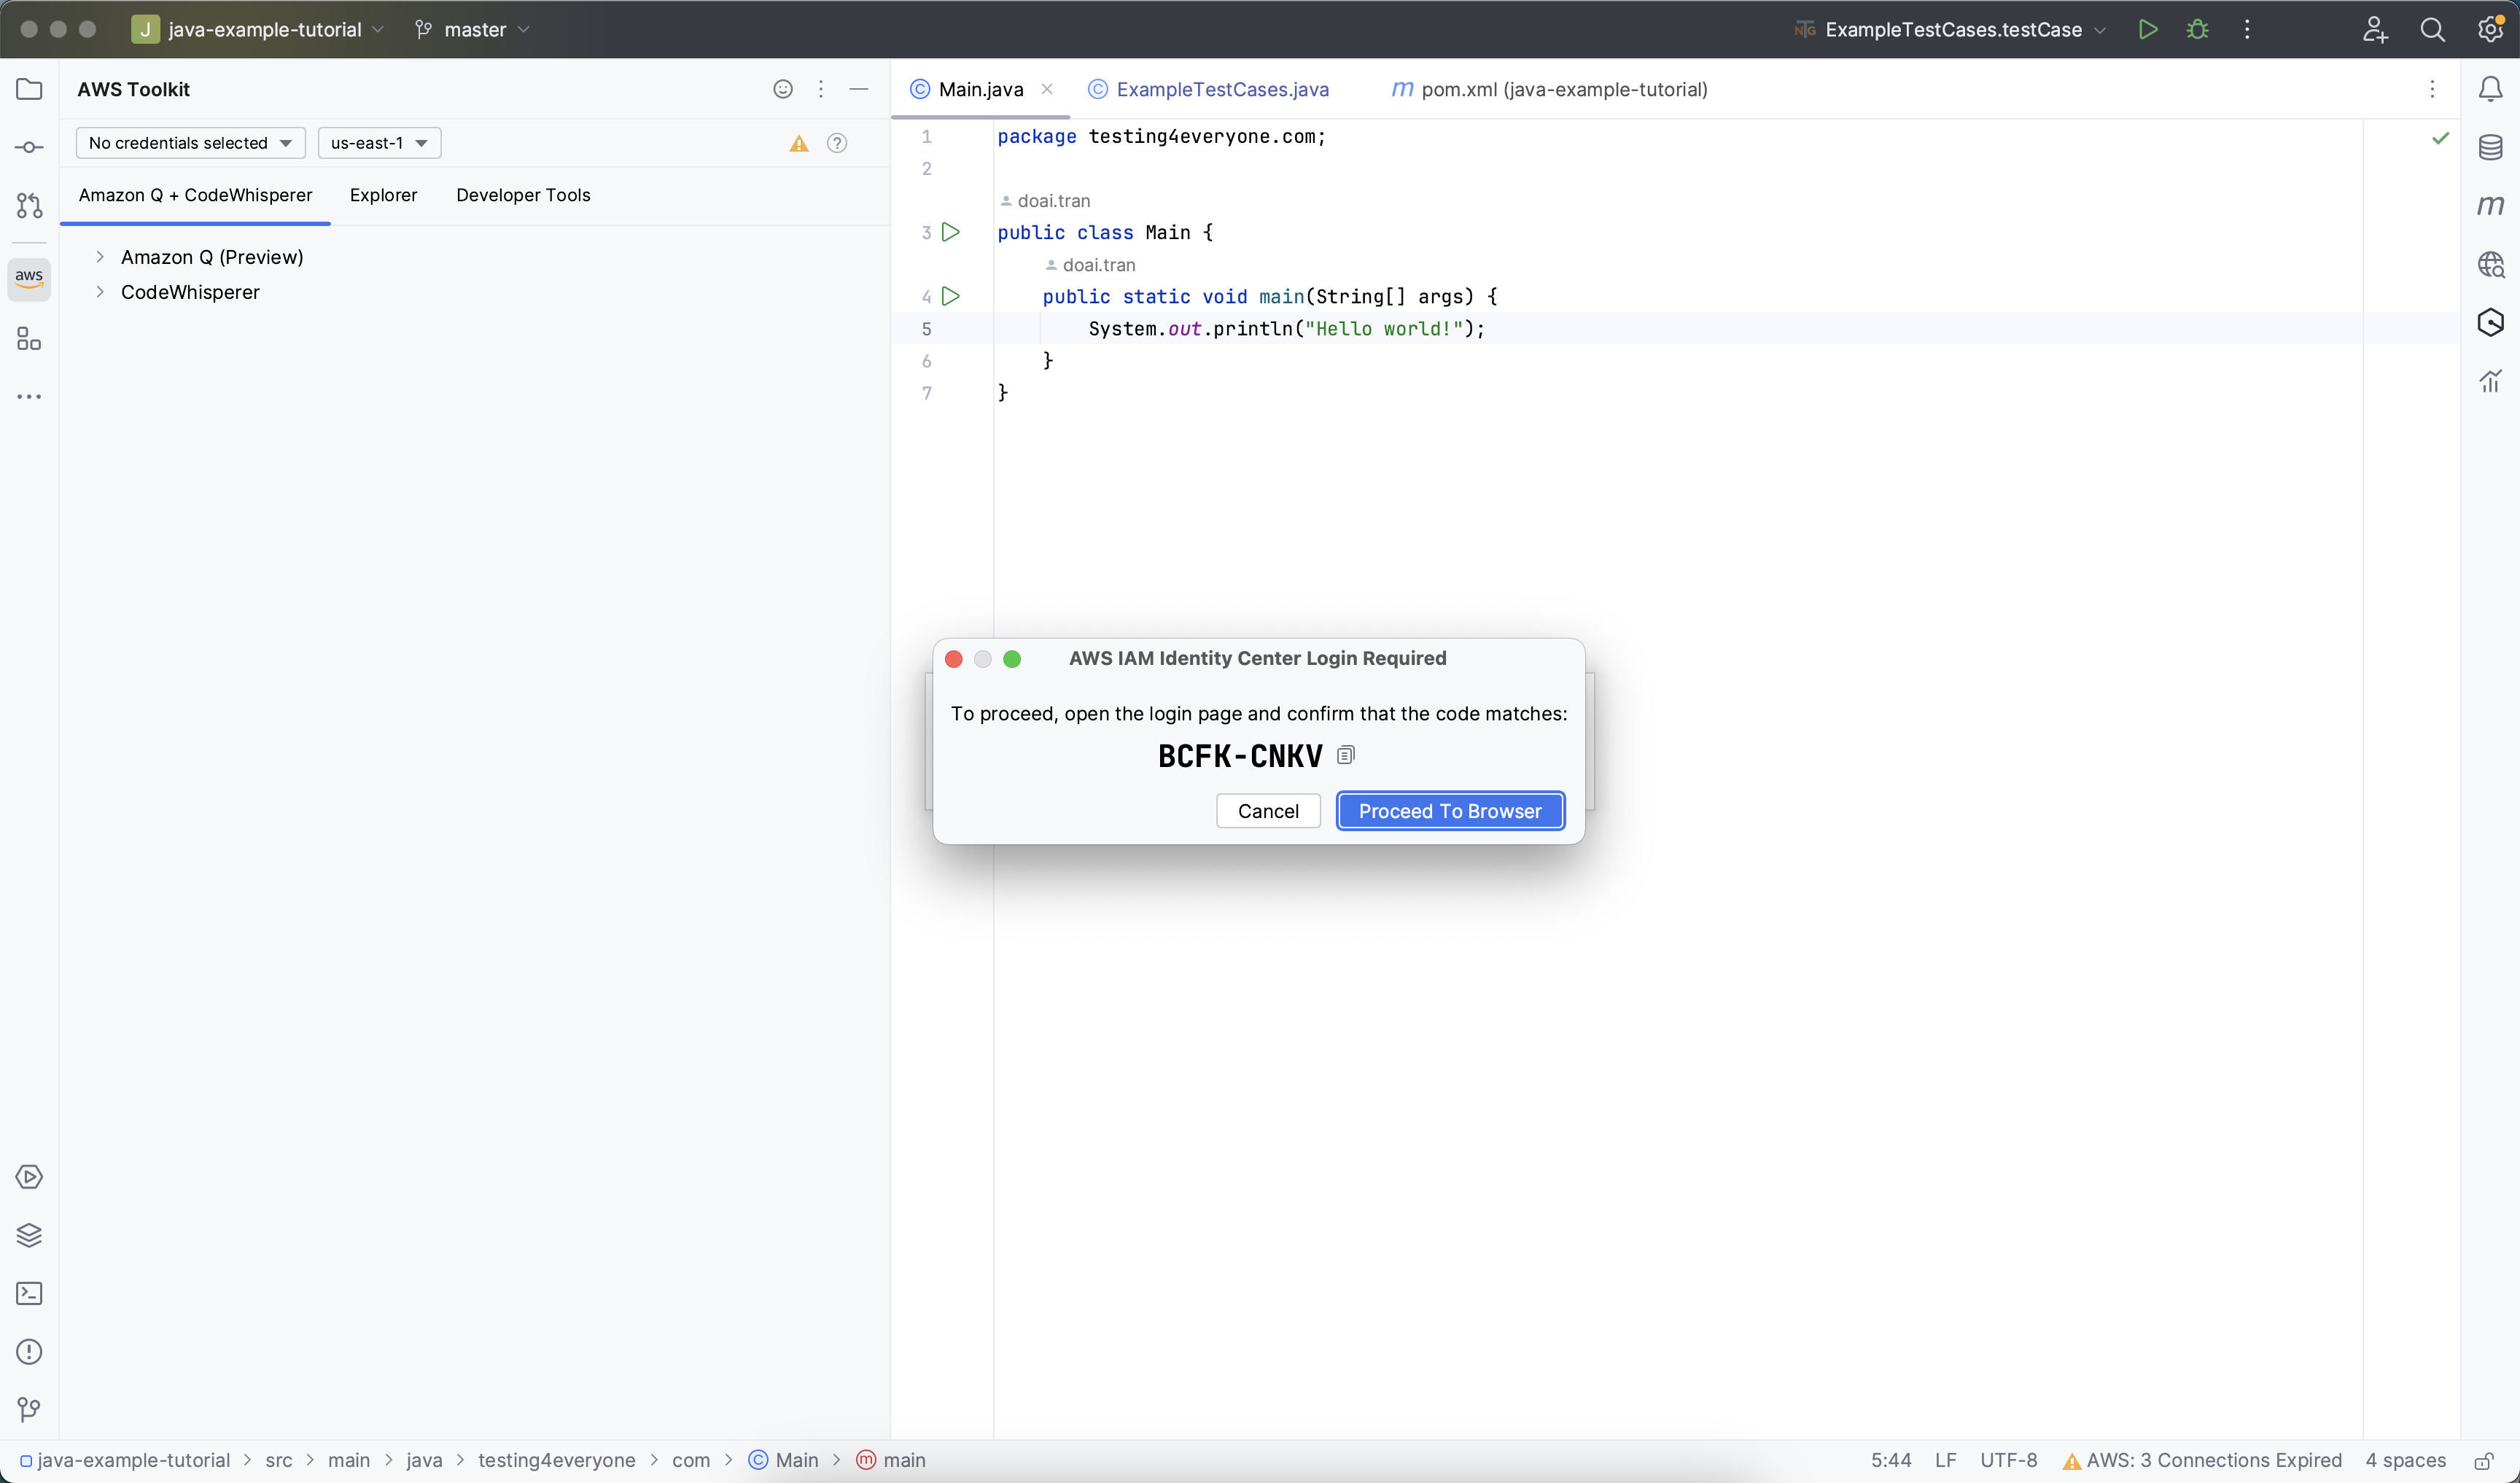Hide the AWS Toolkit panel with minimize icon
The height and width of the screenshot is (1483, 2520).
pos(858,89)
